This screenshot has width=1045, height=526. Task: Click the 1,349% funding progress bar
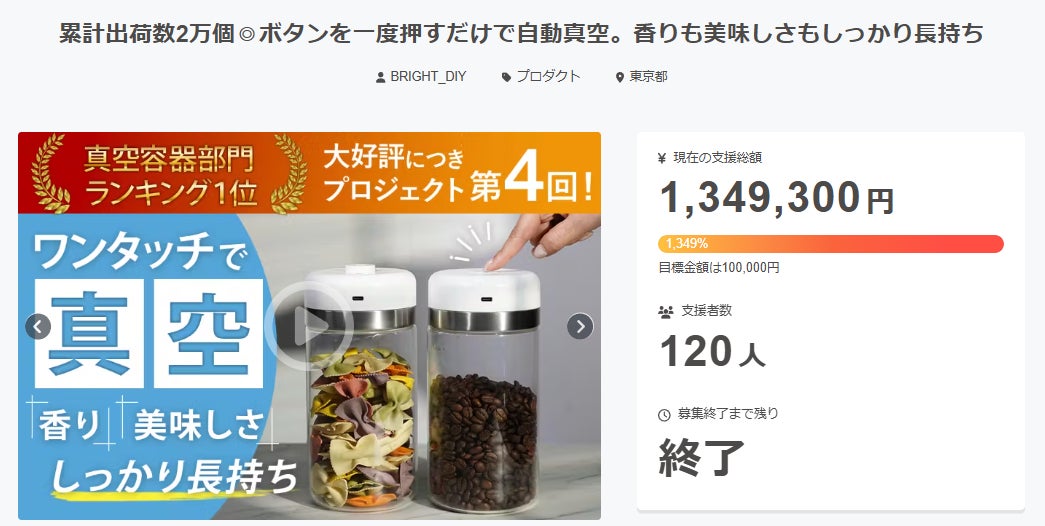(830, 243)
